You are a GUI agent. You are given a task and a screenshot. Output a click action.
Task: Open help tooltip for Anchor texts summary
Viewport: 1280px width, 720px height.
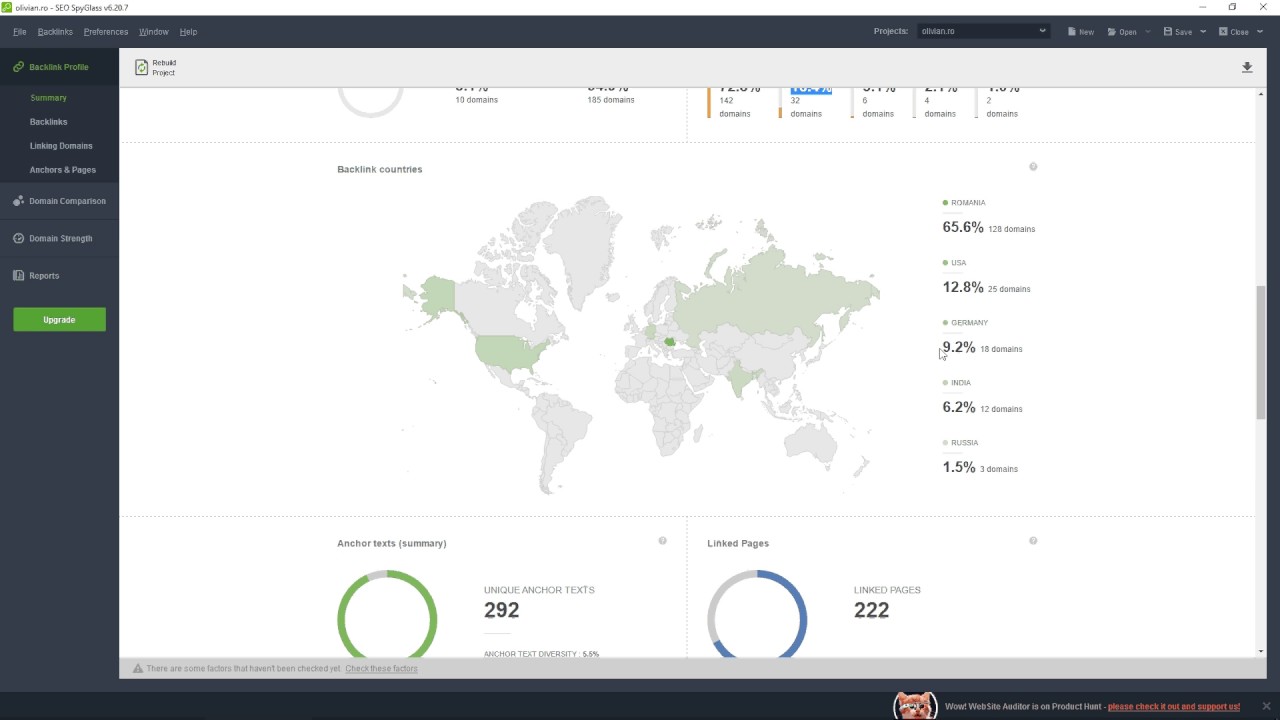point(662,541)
